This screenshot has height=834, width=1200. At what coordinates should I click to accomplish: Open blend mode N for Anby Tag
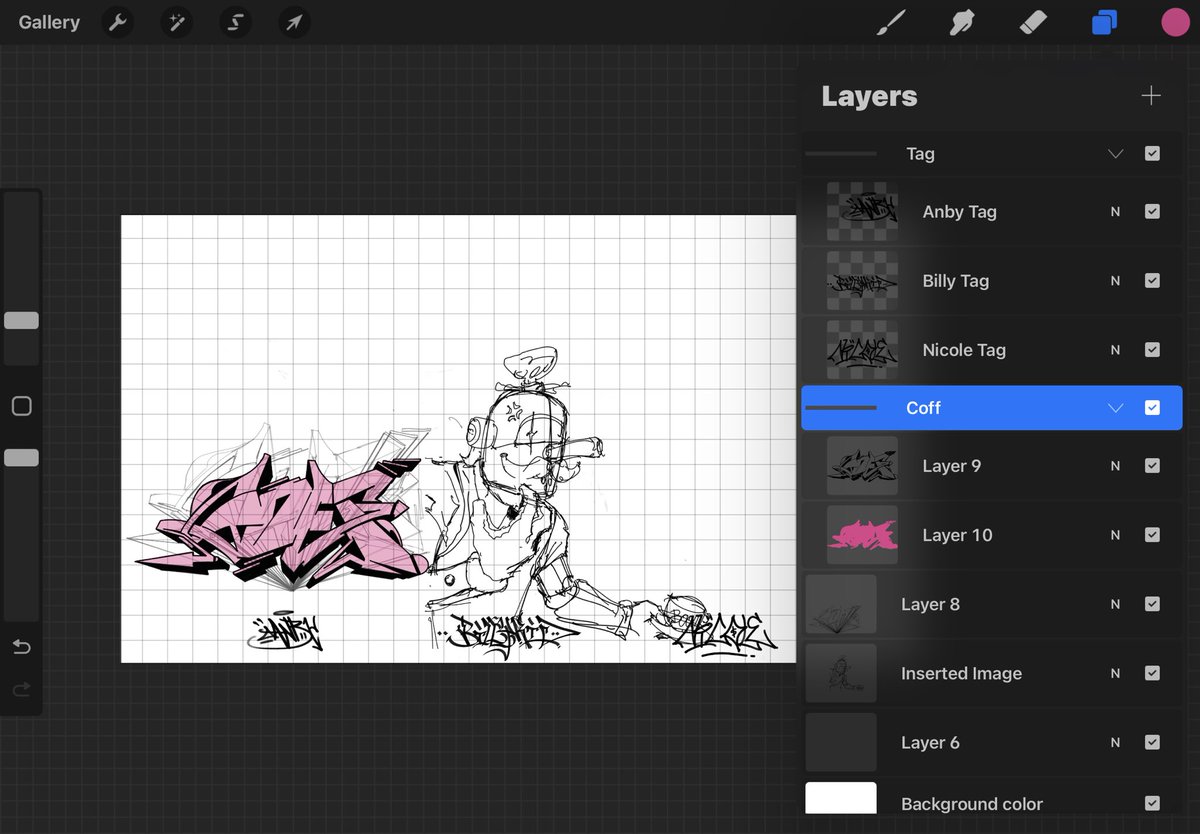1115,212
